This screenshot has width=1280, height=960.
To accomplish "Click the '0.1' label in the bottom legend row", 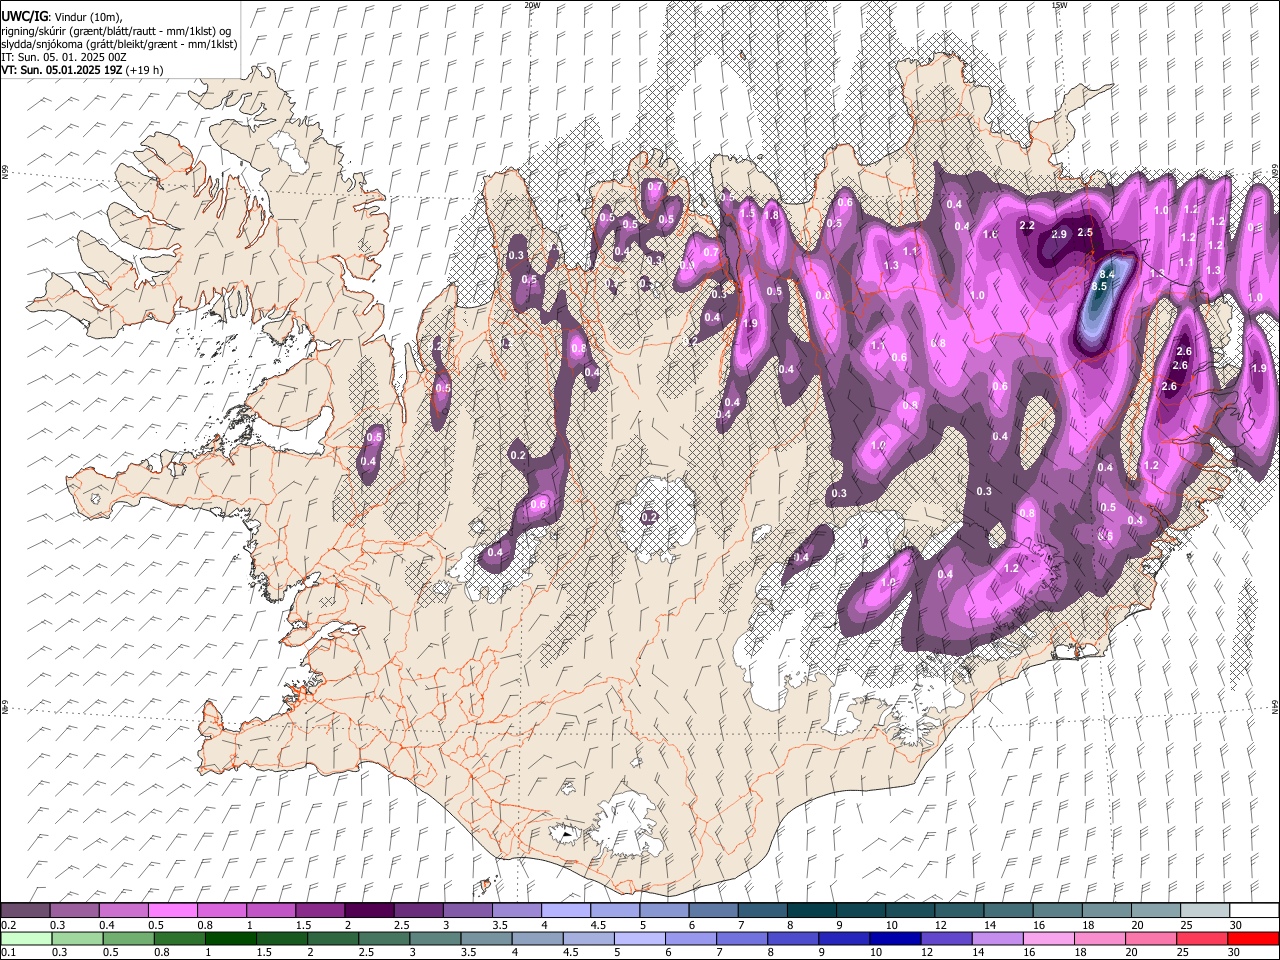I will tap(8, 952).
